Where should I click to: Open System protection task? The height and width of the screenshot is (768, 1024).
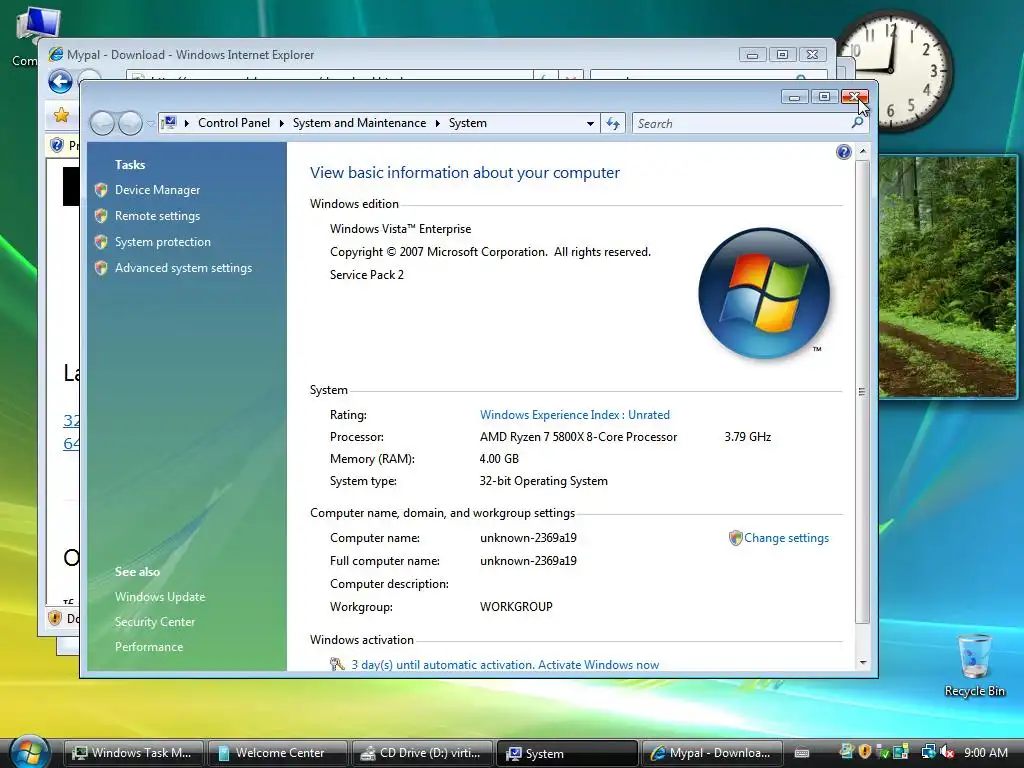(163, 242)
